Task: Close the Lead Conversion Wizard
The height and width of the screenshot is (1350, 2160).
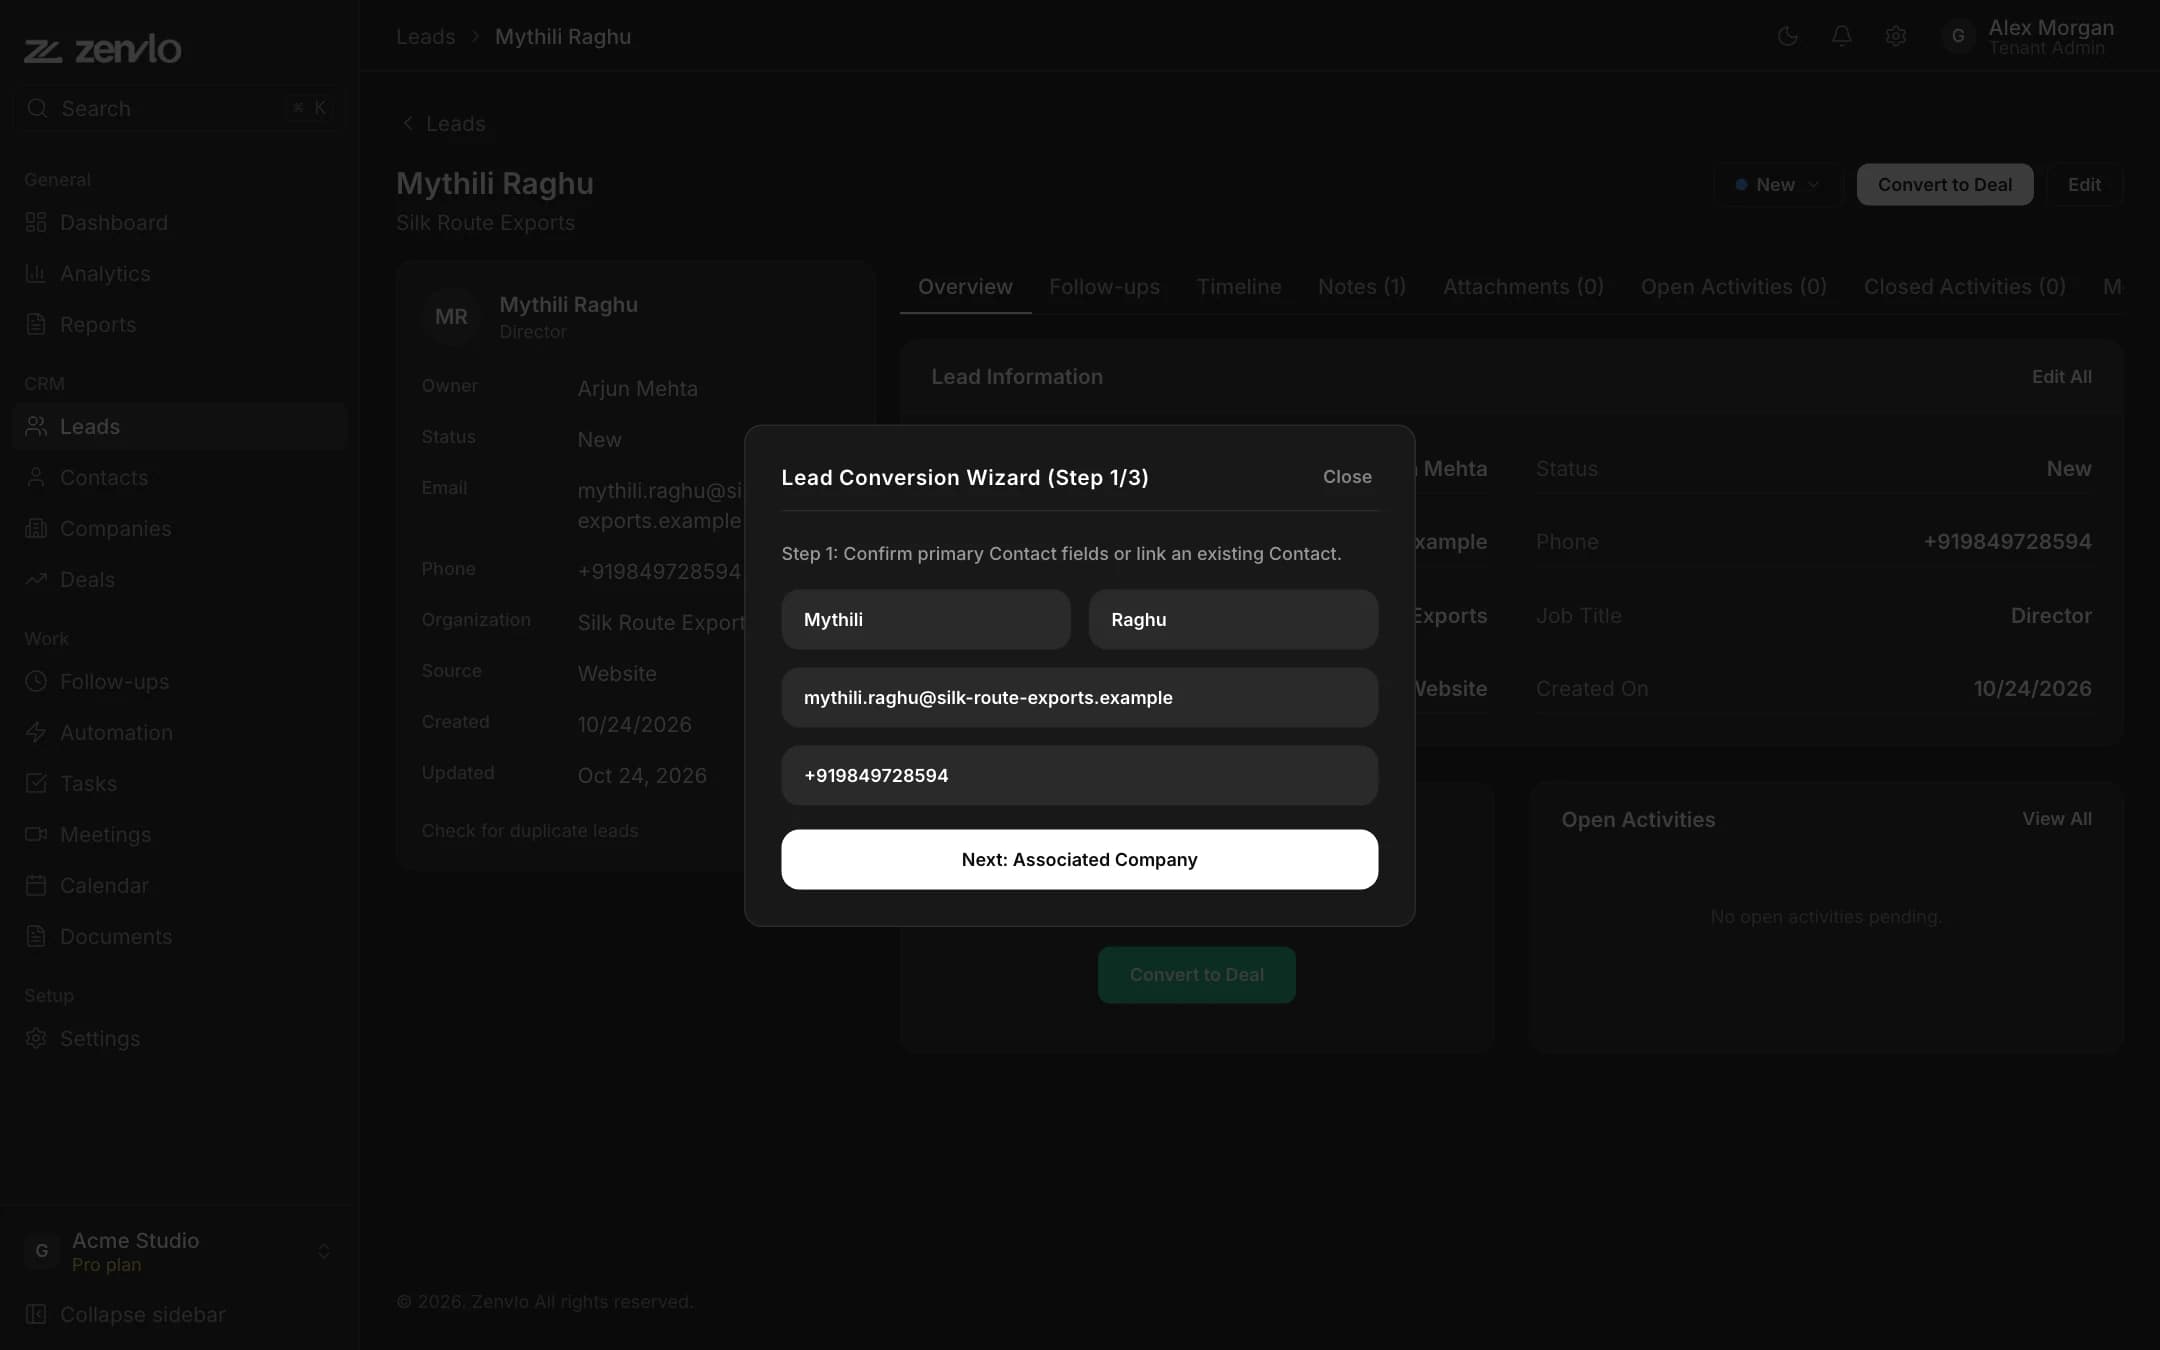Action: coord(1347,477)
